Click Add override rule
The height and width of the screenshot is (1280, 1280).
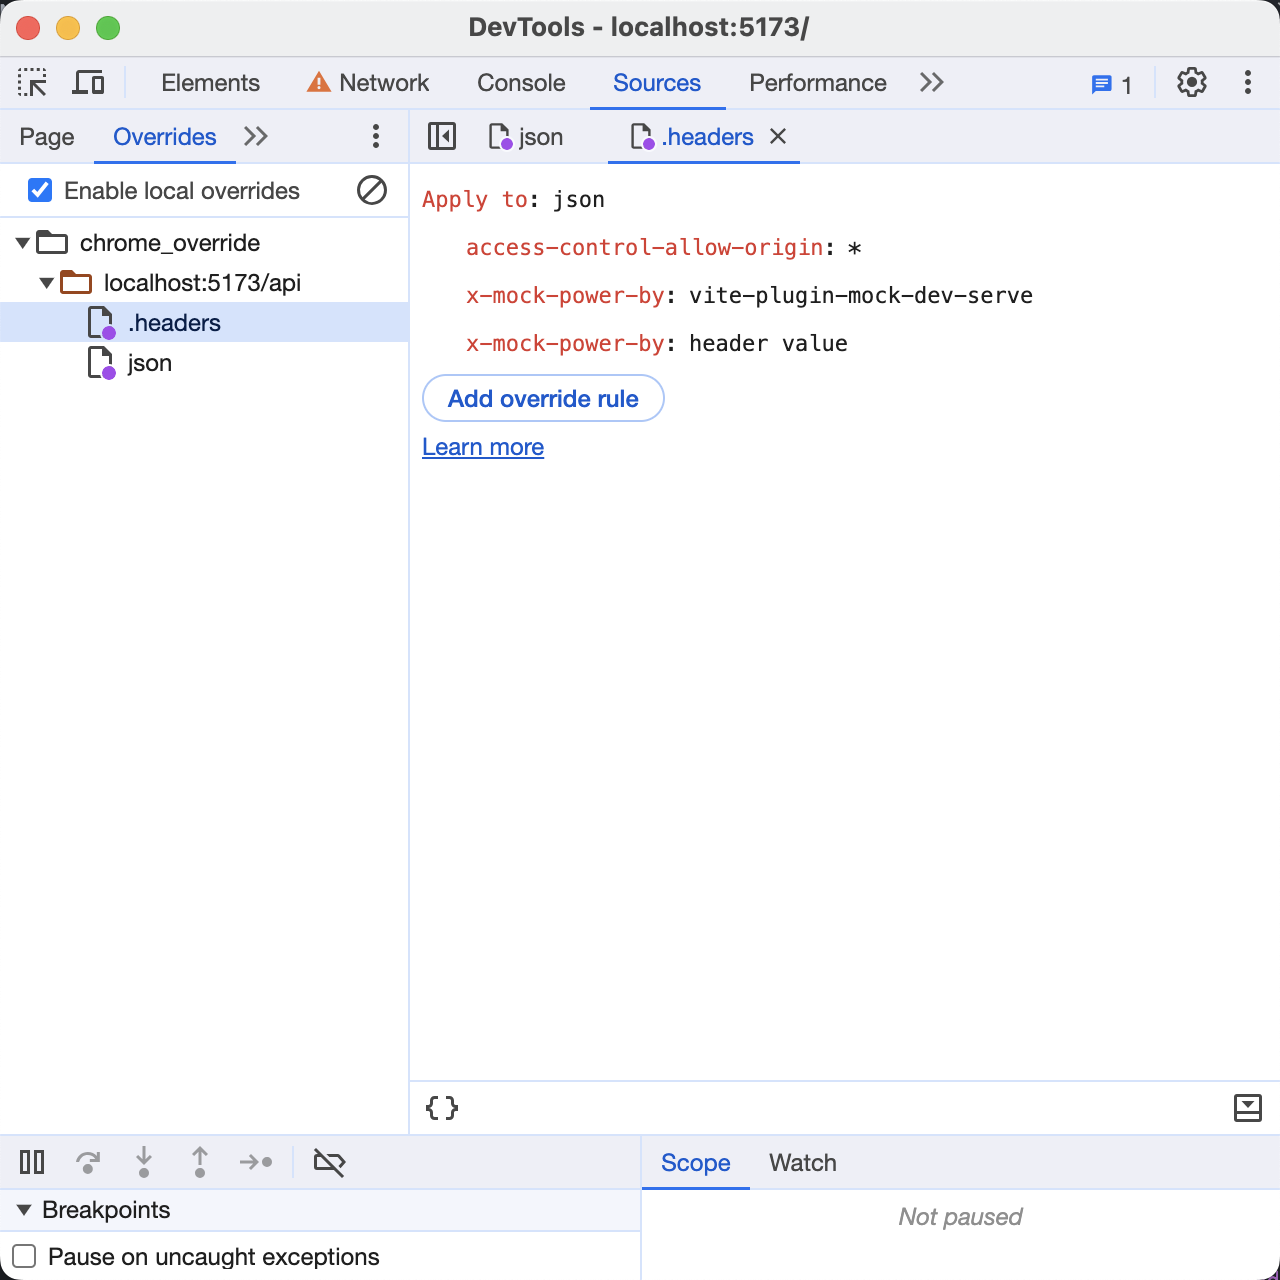pos(543,398)
